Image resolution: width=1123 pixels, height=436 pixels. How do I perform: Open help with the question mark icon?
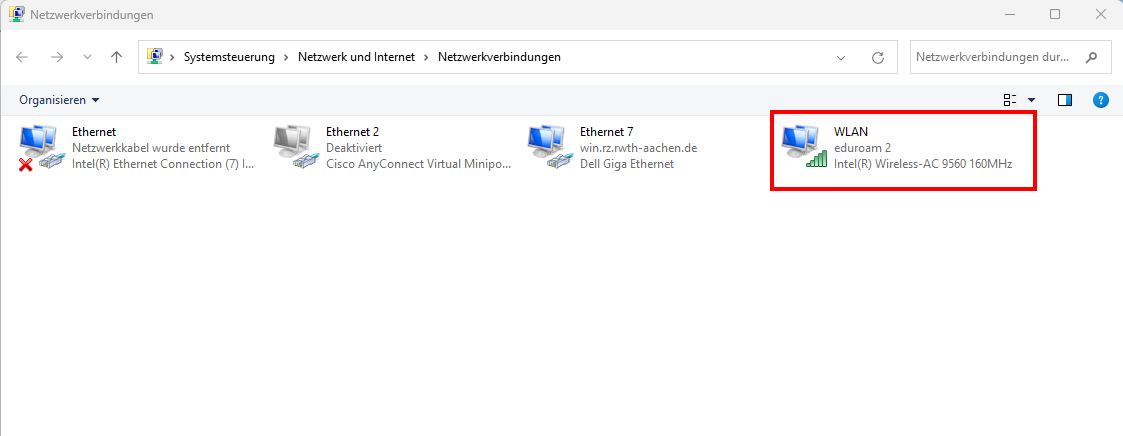[1101, 100]
